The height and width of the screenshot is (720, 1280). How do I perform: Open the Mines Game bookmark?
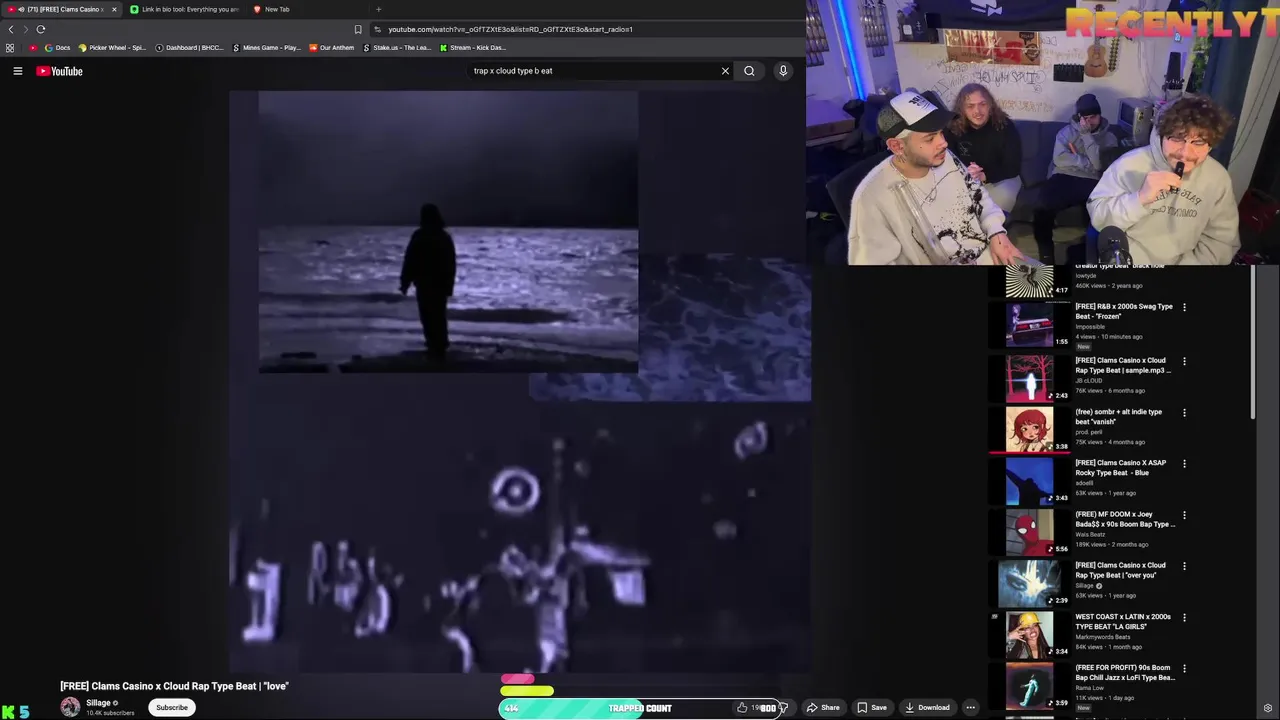266,48
